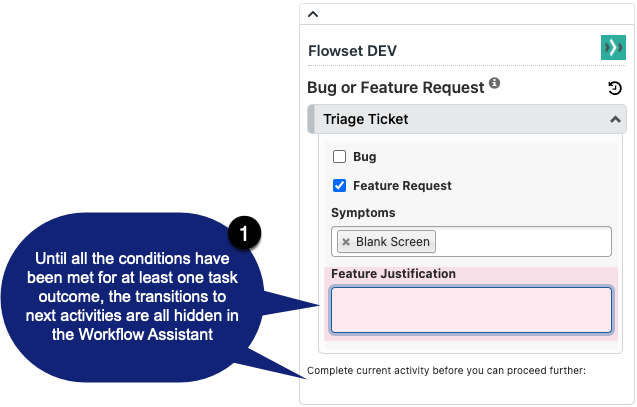Click the Triage Ticket header bar
The image size is (637, 407).
467,119
